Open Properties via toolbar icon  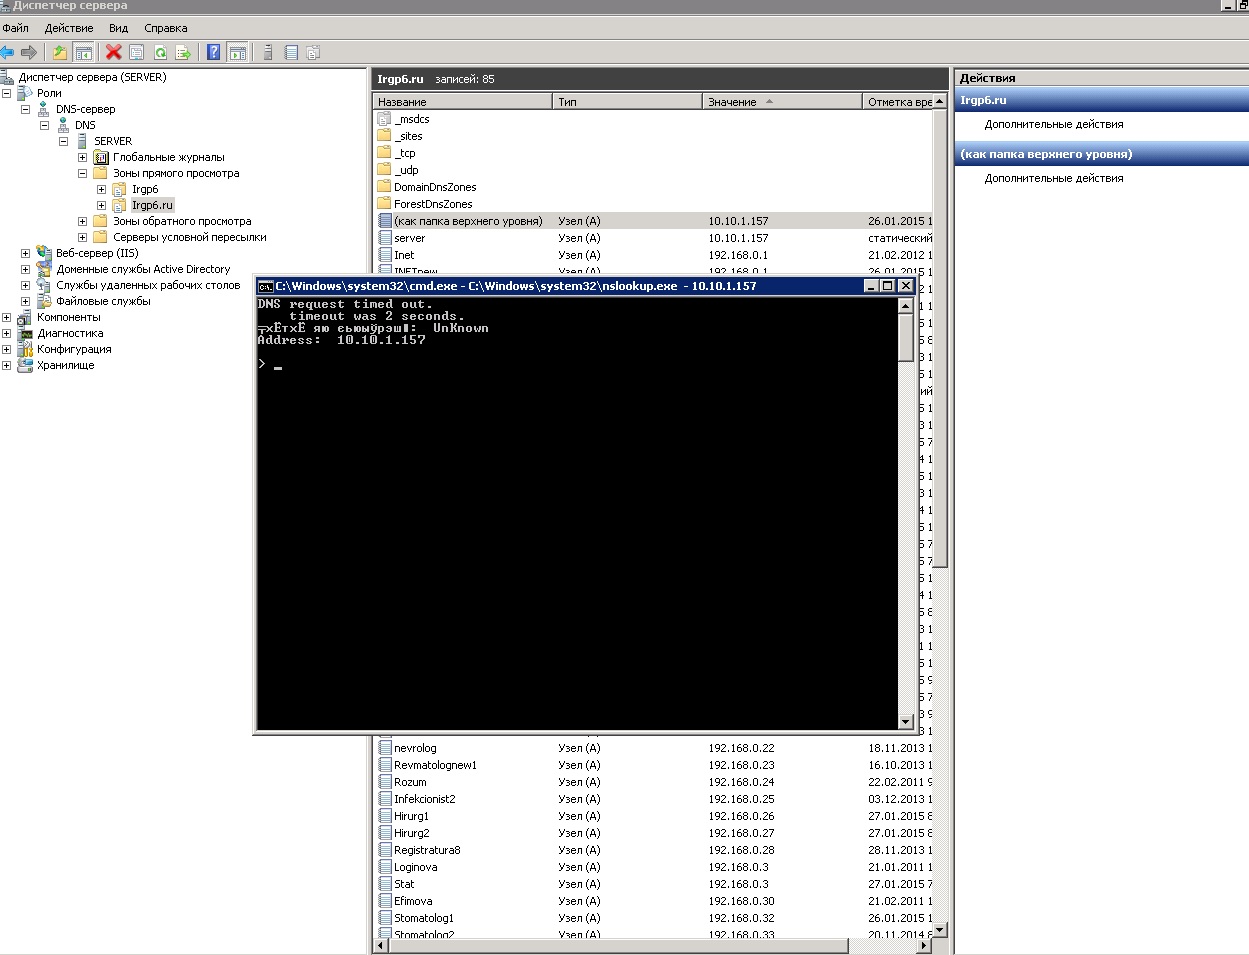pyautogui.click(x=137, y=52)
